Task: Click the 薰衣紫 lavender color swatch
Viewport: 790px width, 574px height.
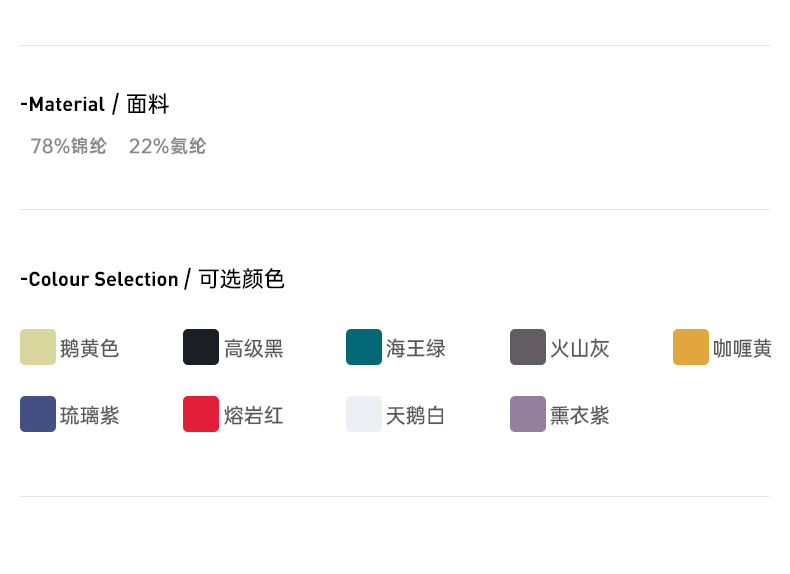Action: 528,414
